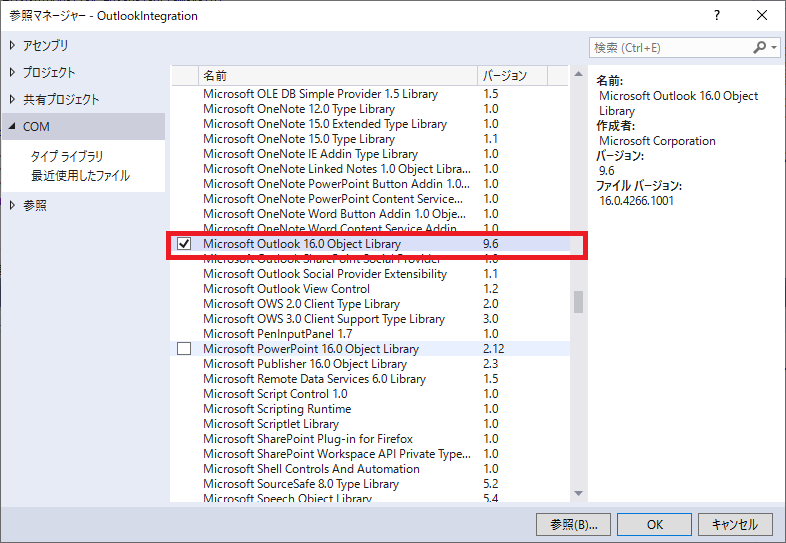The width and height of the screenshot is (786, 543).
Task: Sort by the 名前 column header
Action: tap(338, 76)
